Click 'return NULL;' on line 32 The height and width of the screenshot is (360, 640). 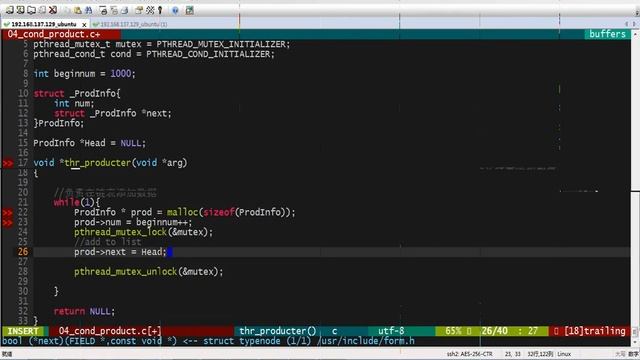(84, 311)
